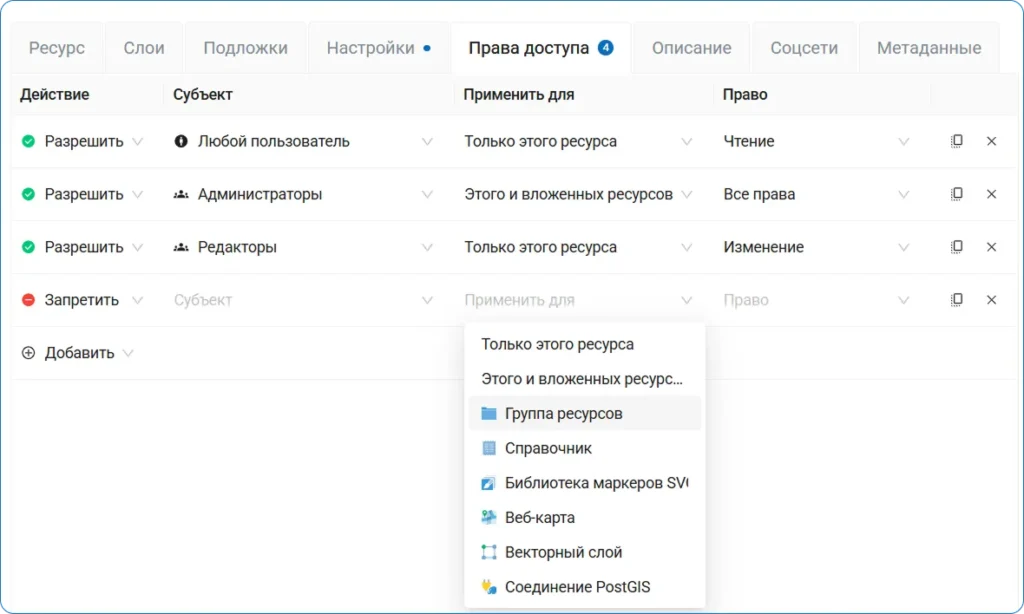Click the Векторный слой icon in the menu
Screen dimensions: 1024x614
point(491,552)
